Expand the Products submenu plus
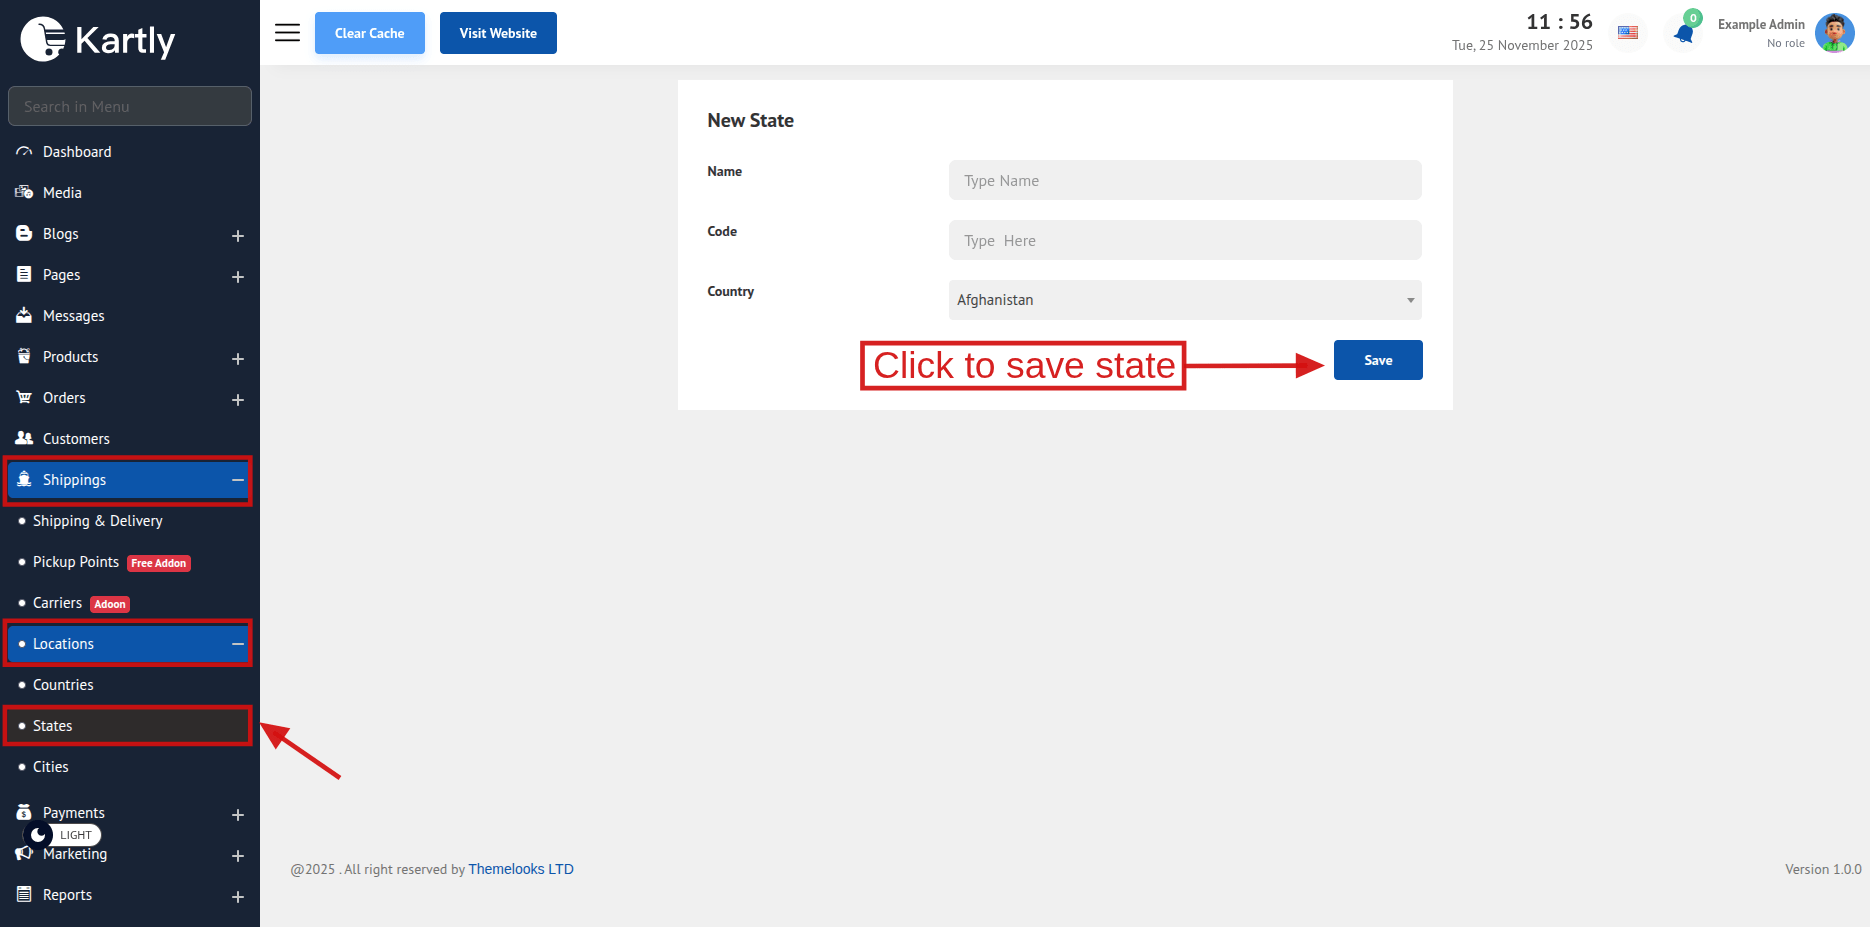The width and height of the screenshot is (1870, 927). pyautogui.click(x=238, y=359)
